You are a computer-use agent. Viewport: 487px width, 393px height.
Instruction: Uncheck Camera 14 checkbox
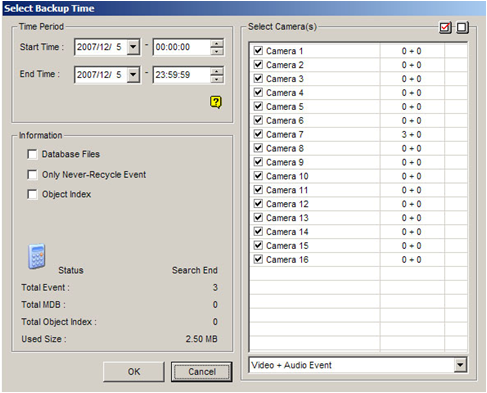point(258,231)
